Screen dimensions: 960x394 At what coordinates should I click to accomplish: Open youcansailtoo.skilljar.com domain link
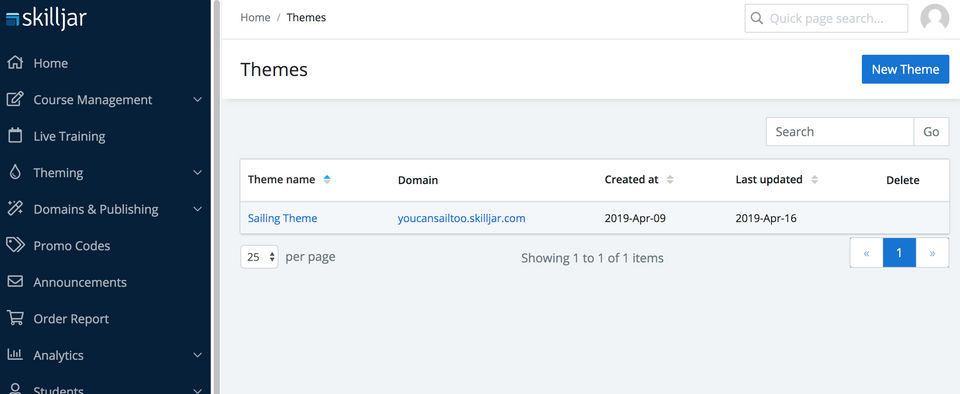pos(462,218)
